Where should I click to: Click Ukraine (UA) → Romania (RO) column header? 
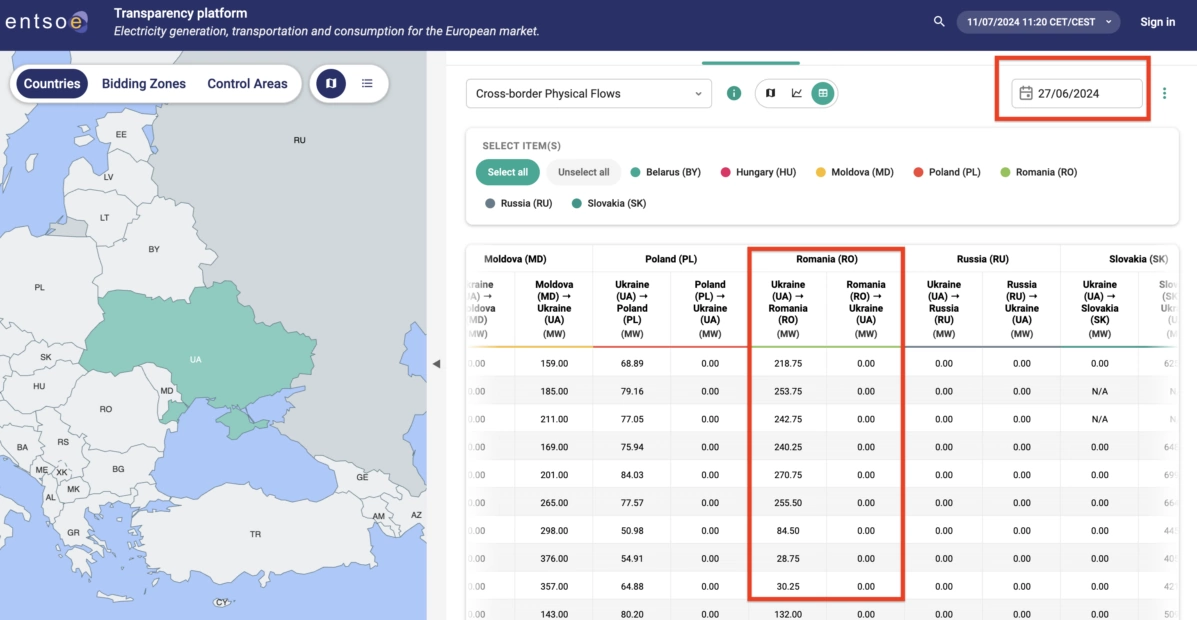coord(788,308)
